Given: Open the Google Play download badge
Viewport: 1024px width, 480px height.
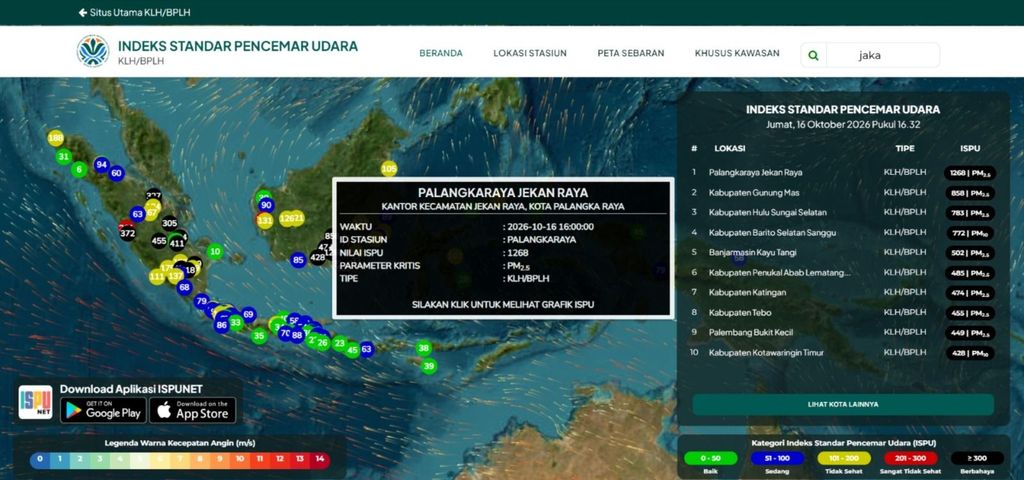Looking at the screenshot, I should pos(103,409).
